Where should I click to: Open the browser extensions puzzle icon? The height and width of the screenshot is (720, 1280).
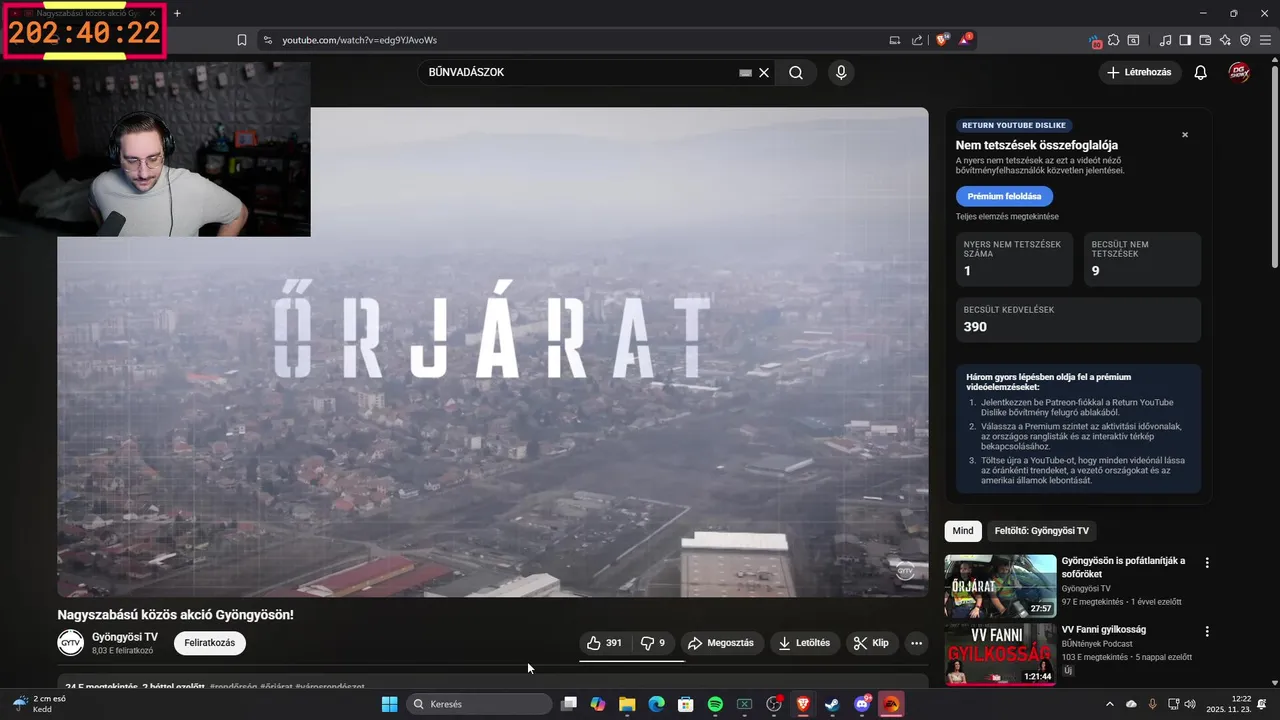[1114, 40]
